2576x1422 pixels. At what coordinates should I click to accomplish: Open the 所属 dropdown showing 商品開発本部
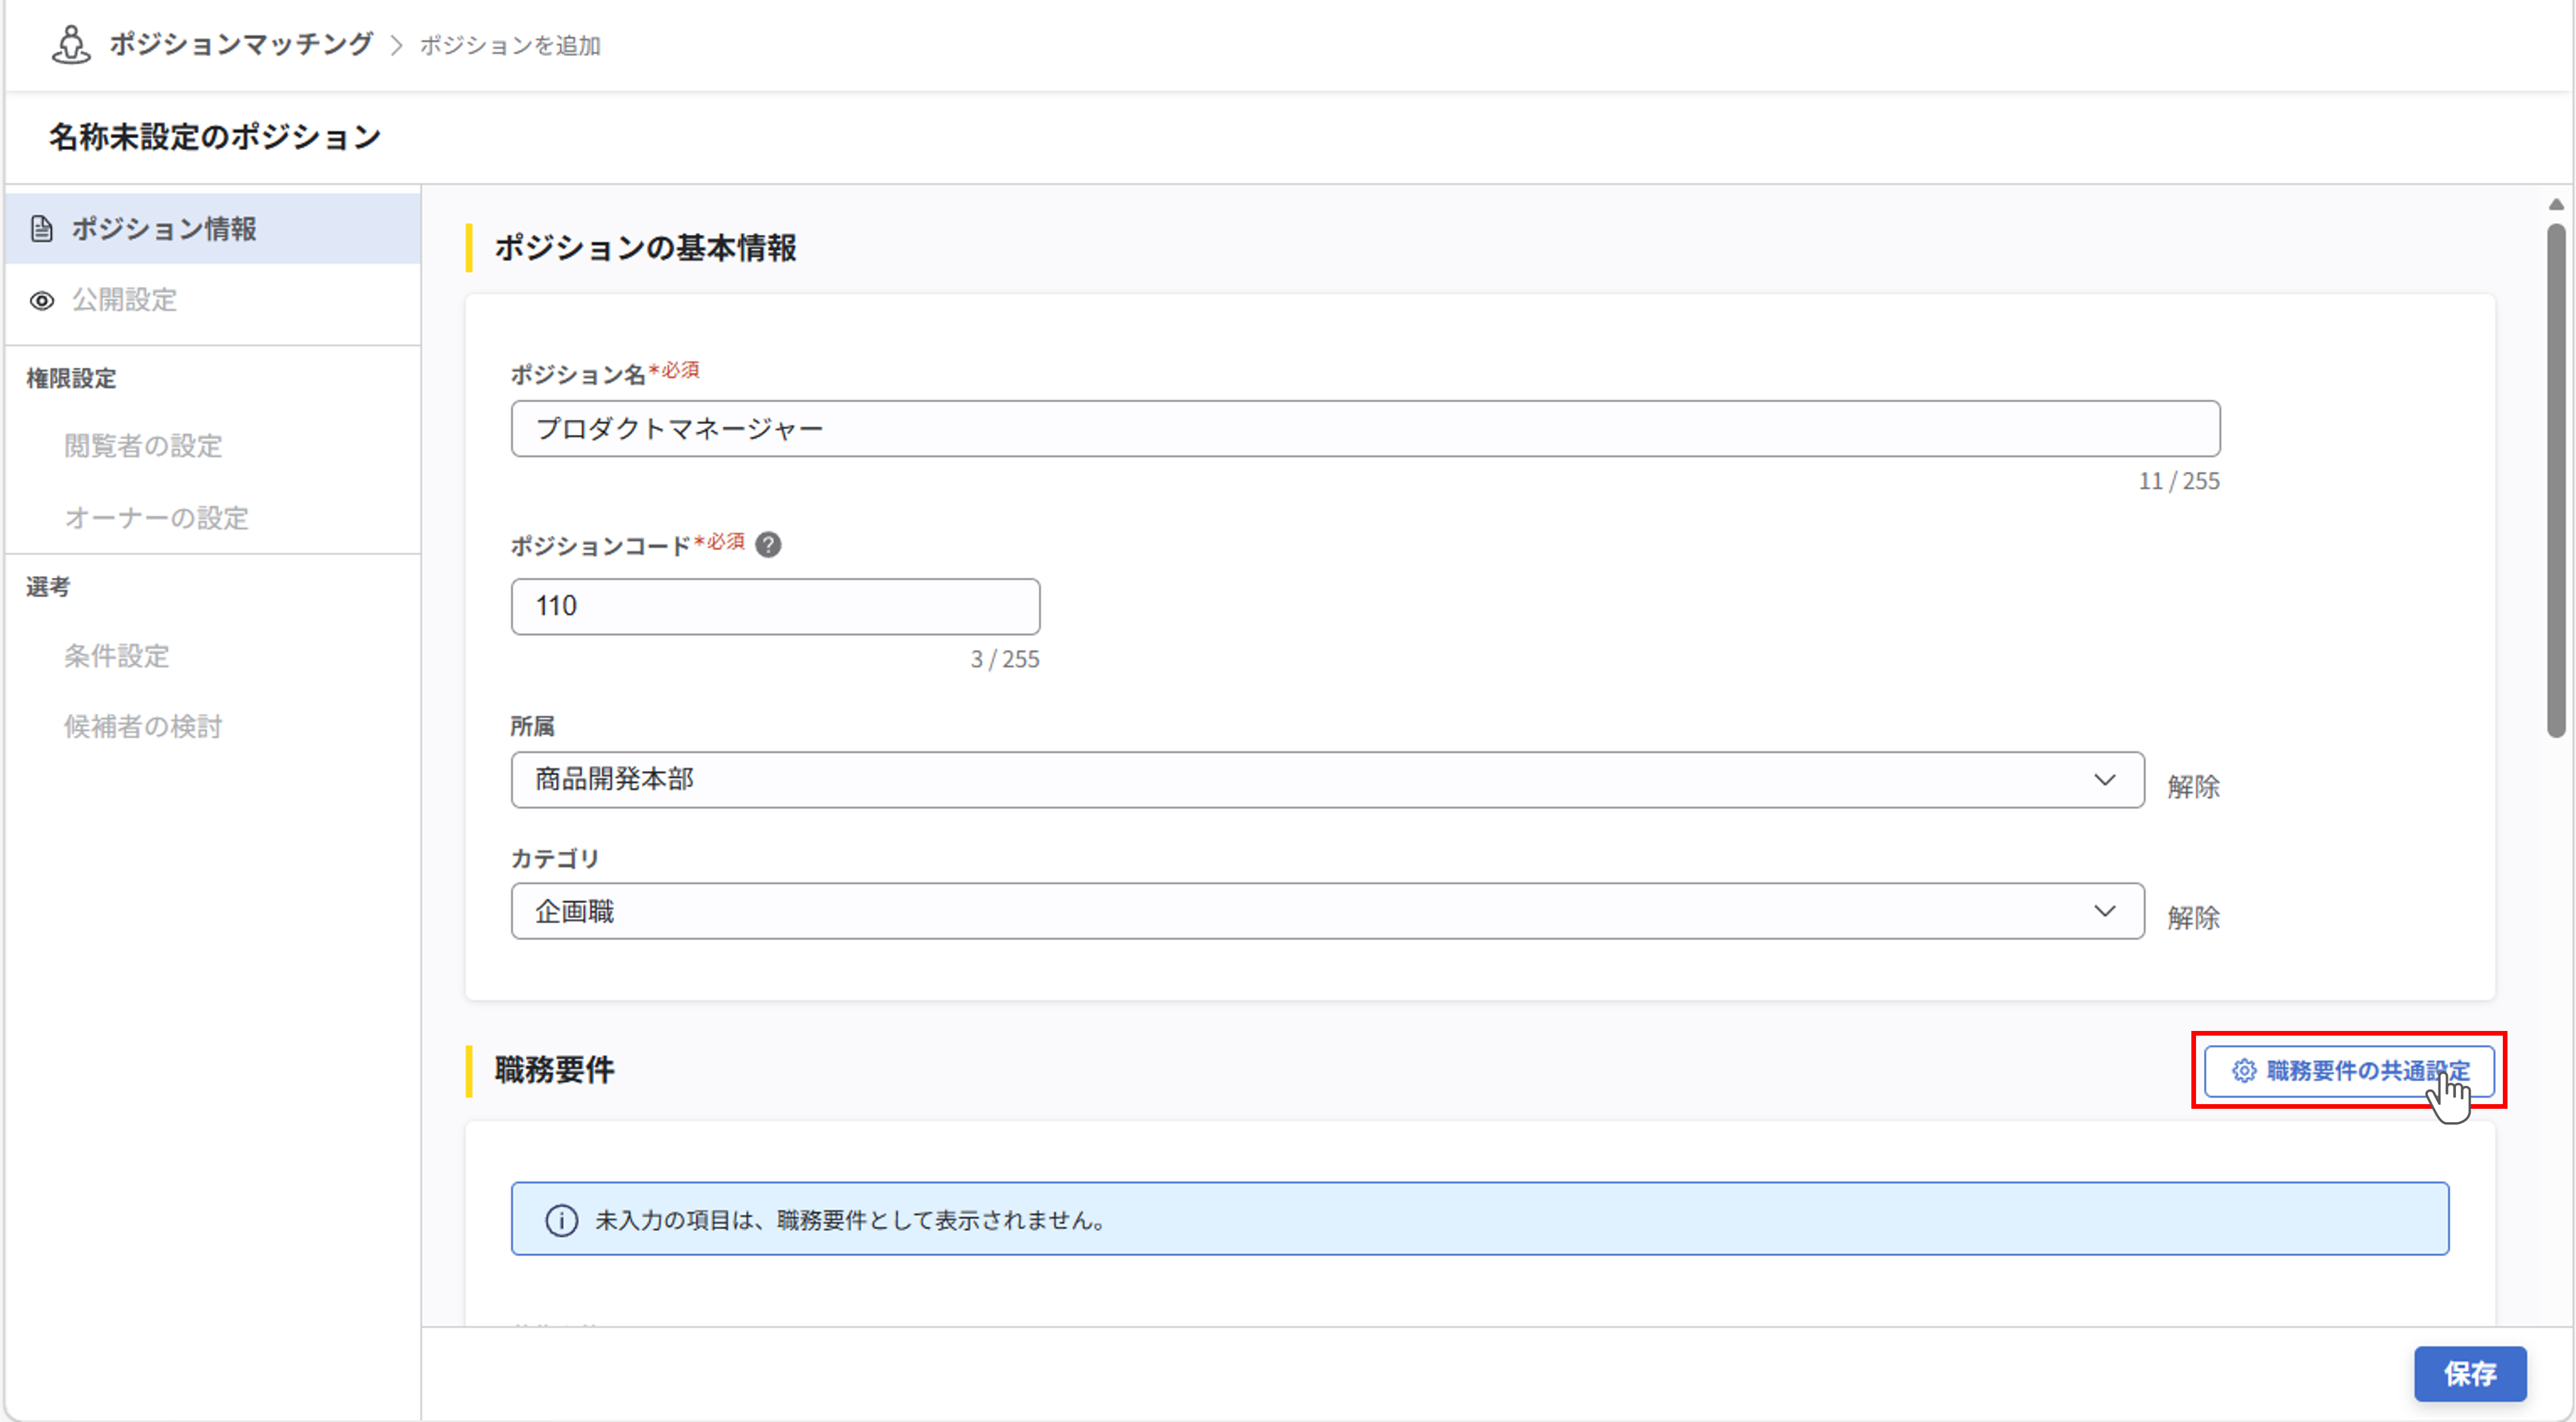(1327, 780)
